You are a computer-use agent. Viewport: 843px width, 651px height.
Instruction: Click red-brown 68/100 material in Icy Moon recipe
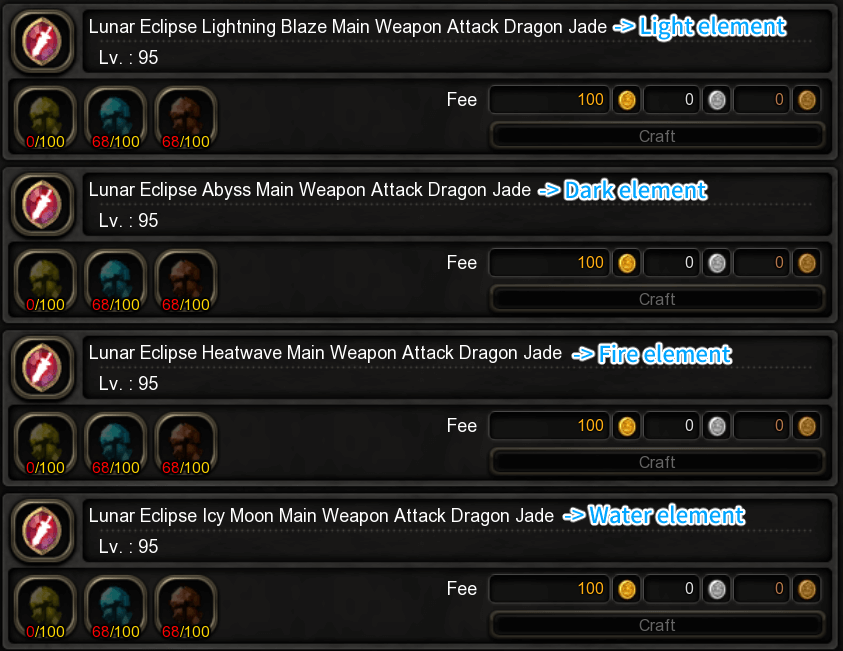click(186, 607)
